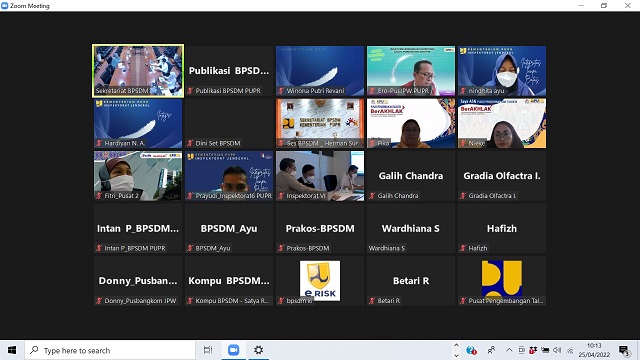Select Sekretariat BPSDM active speaker video
640x360 pixels.
coord(138,71)
